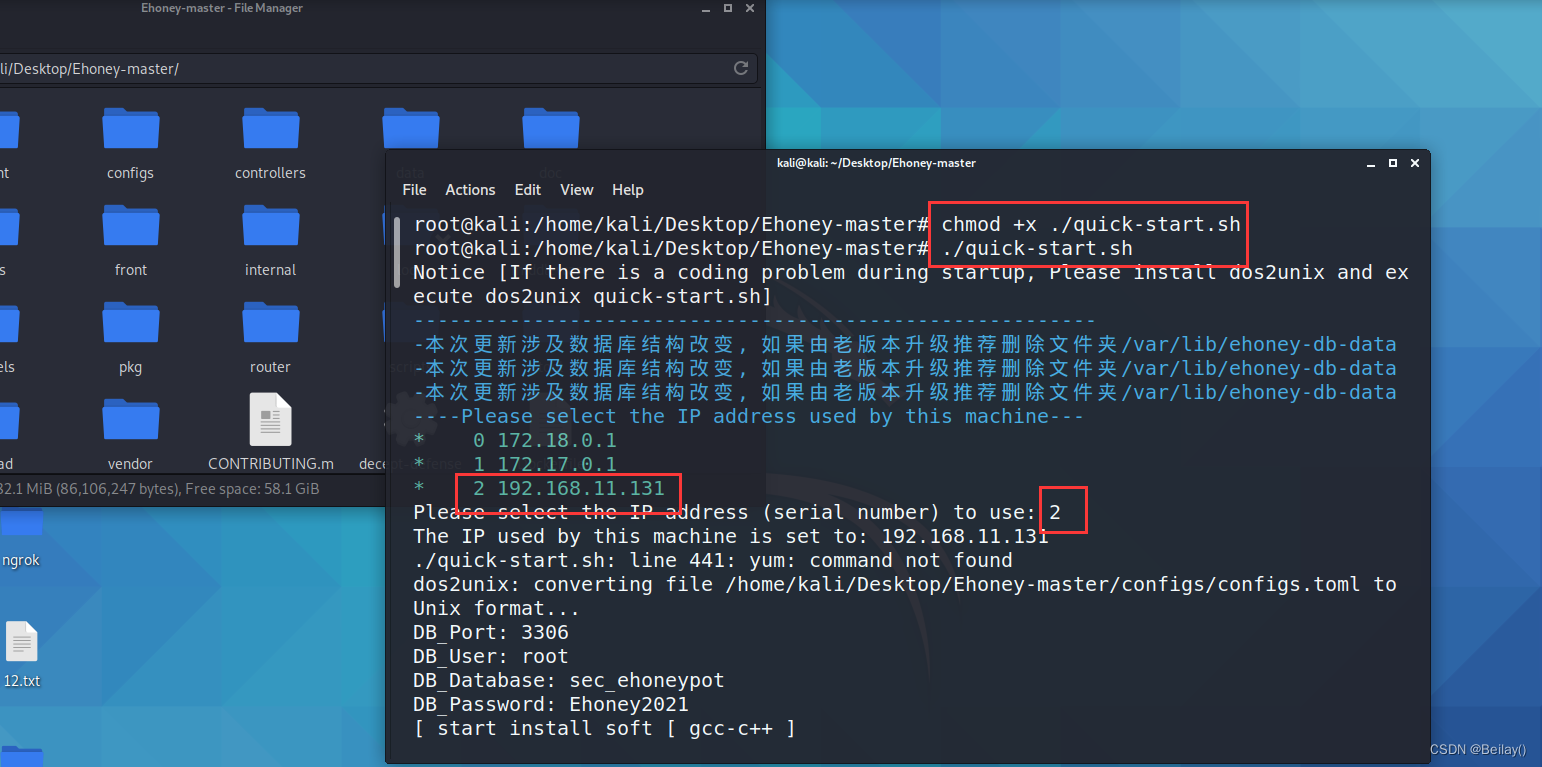Click the 'DB_Database: sec_ehoneypot' line

[569, 680]
